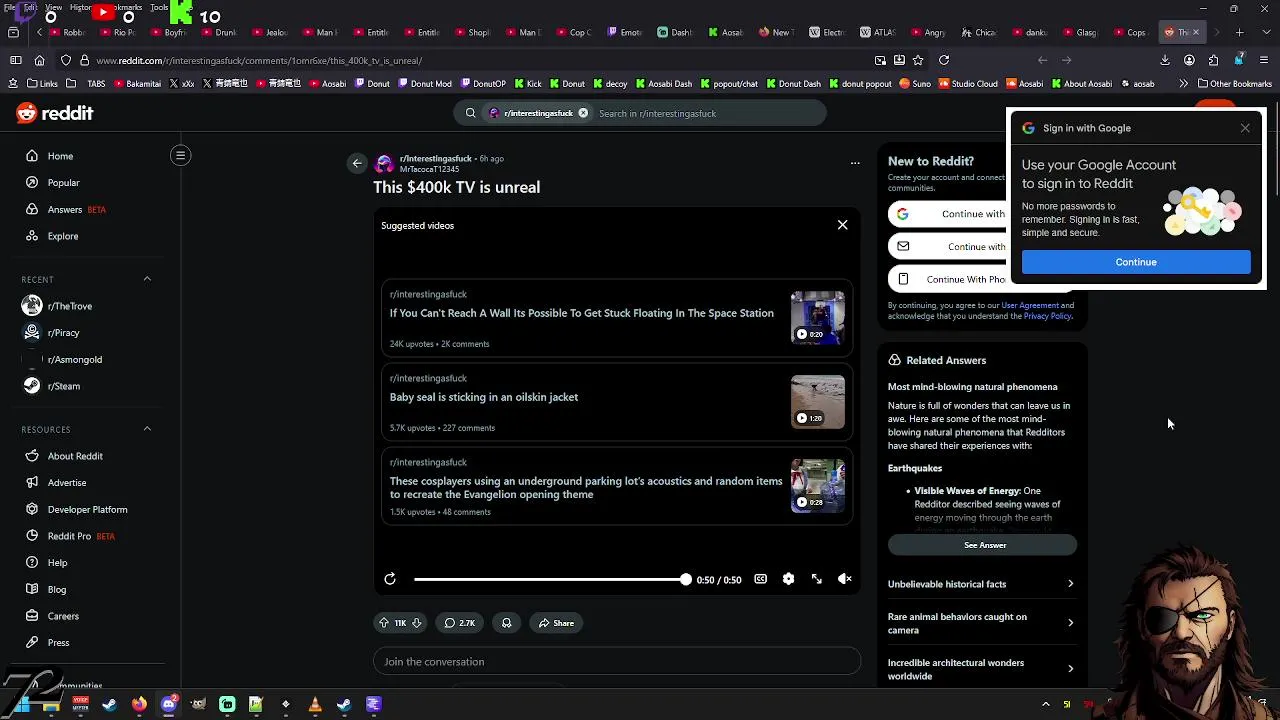Reload the browser page
The image size is (1280, 720).
click(x=943, y=60)
